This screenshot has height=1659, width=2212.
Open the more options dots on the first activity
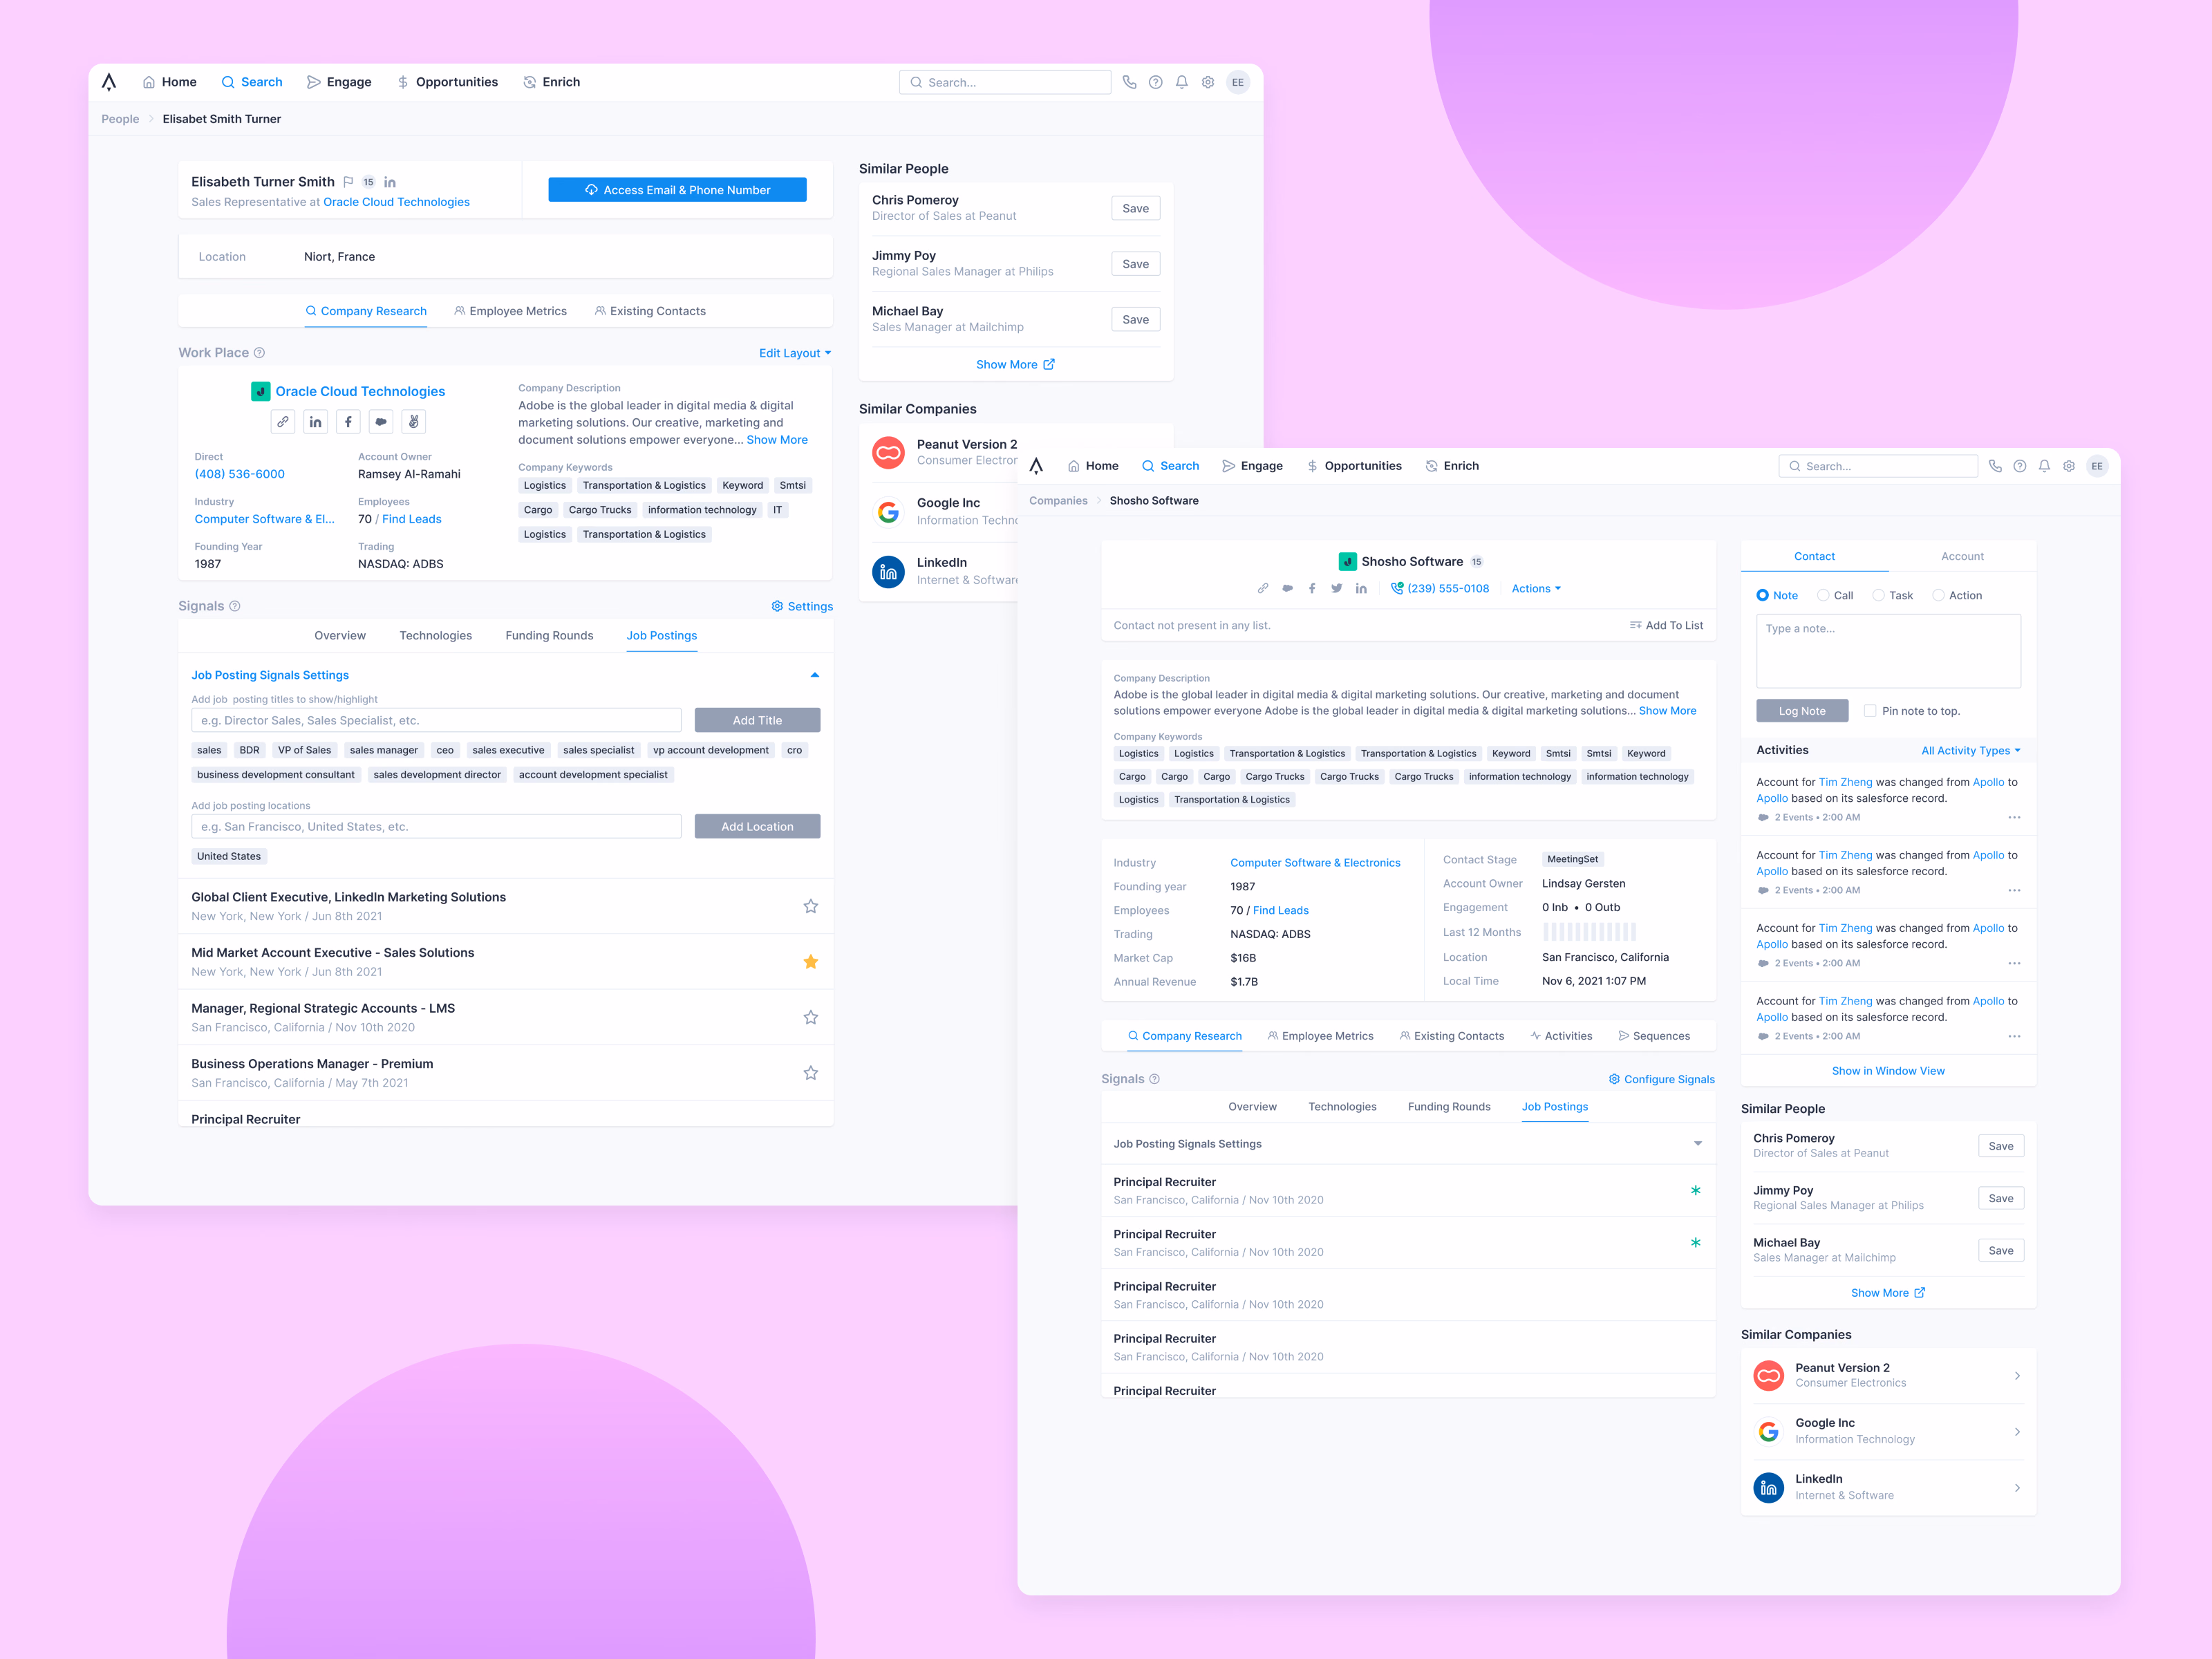point(2014,818)
